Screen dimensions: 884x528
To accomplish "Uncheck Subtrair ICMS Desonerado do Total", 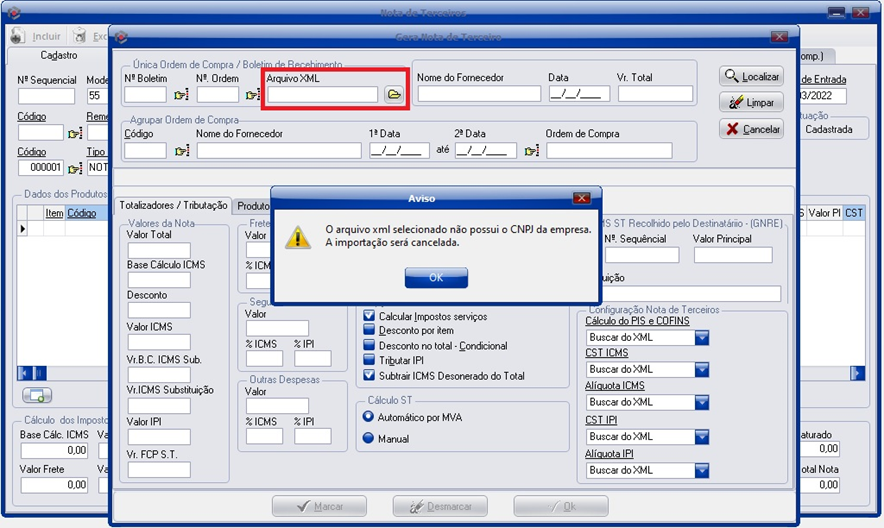I will coord(368,376).
